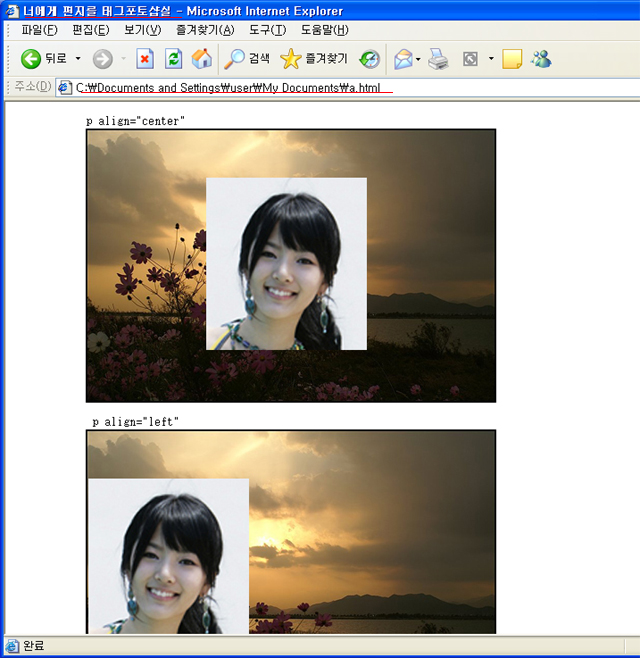Refresh the page with the green arrows icon

(173, 58)
